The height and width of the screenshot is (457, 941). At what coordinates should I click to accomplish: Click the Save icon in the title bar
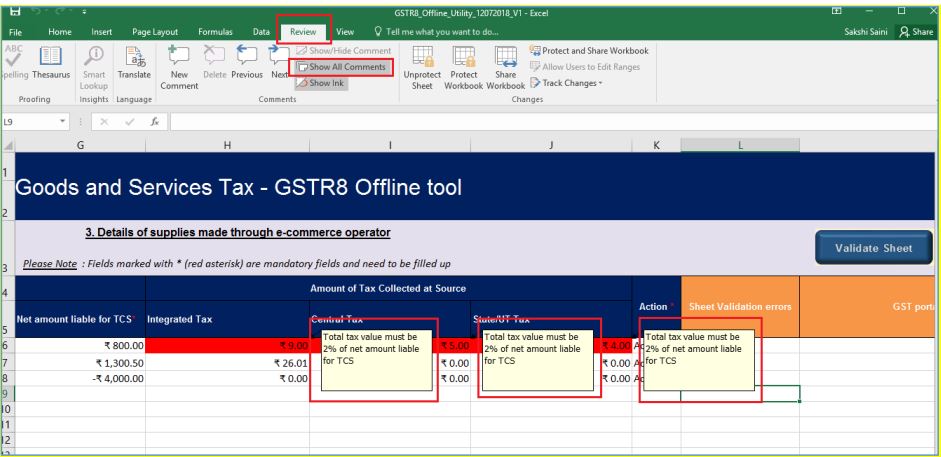(16, 11)
